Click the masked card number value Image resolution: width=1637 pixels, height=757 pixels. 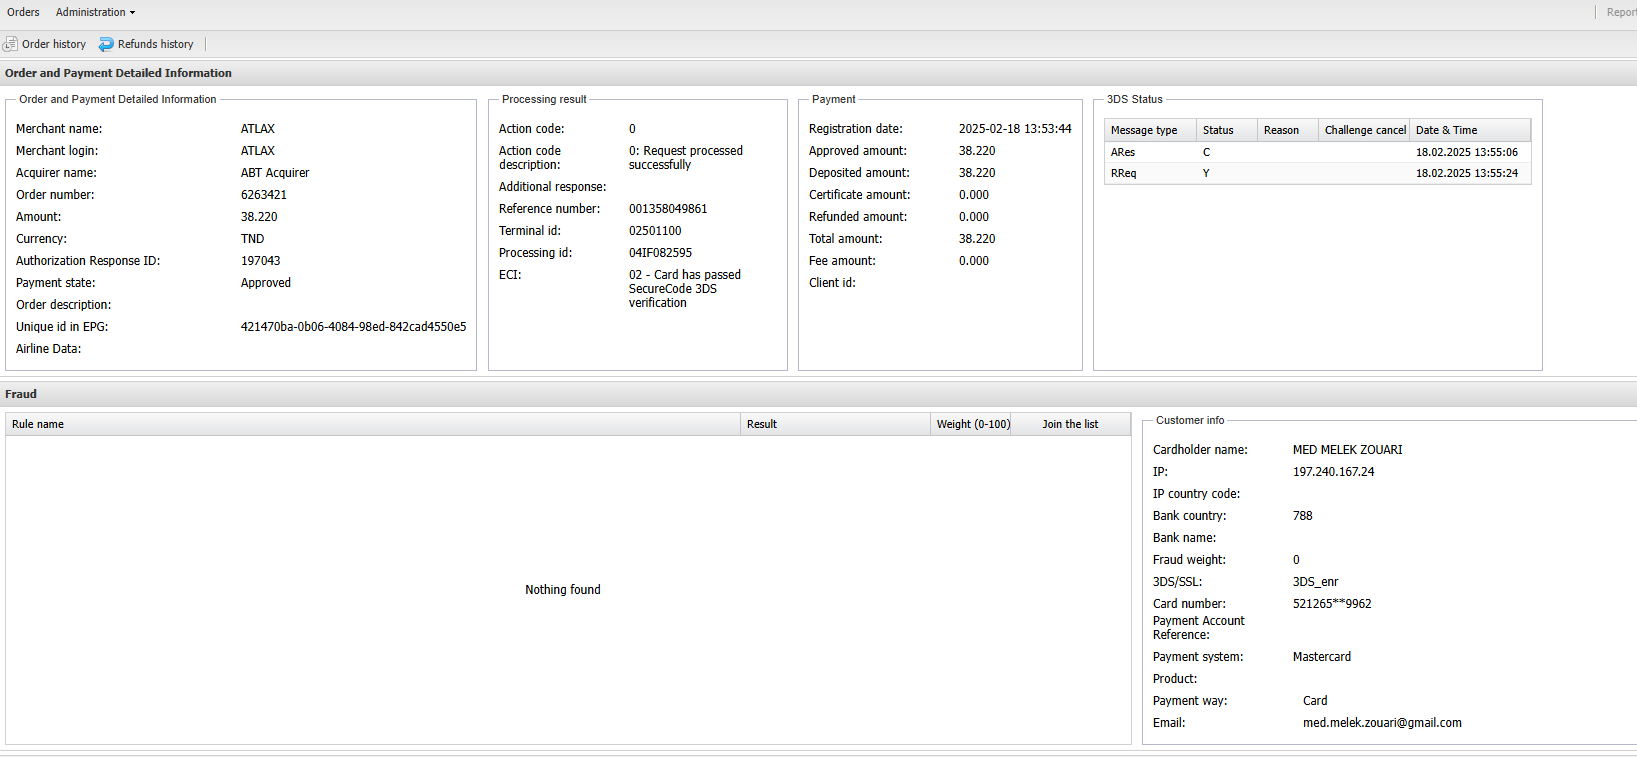1331,604
